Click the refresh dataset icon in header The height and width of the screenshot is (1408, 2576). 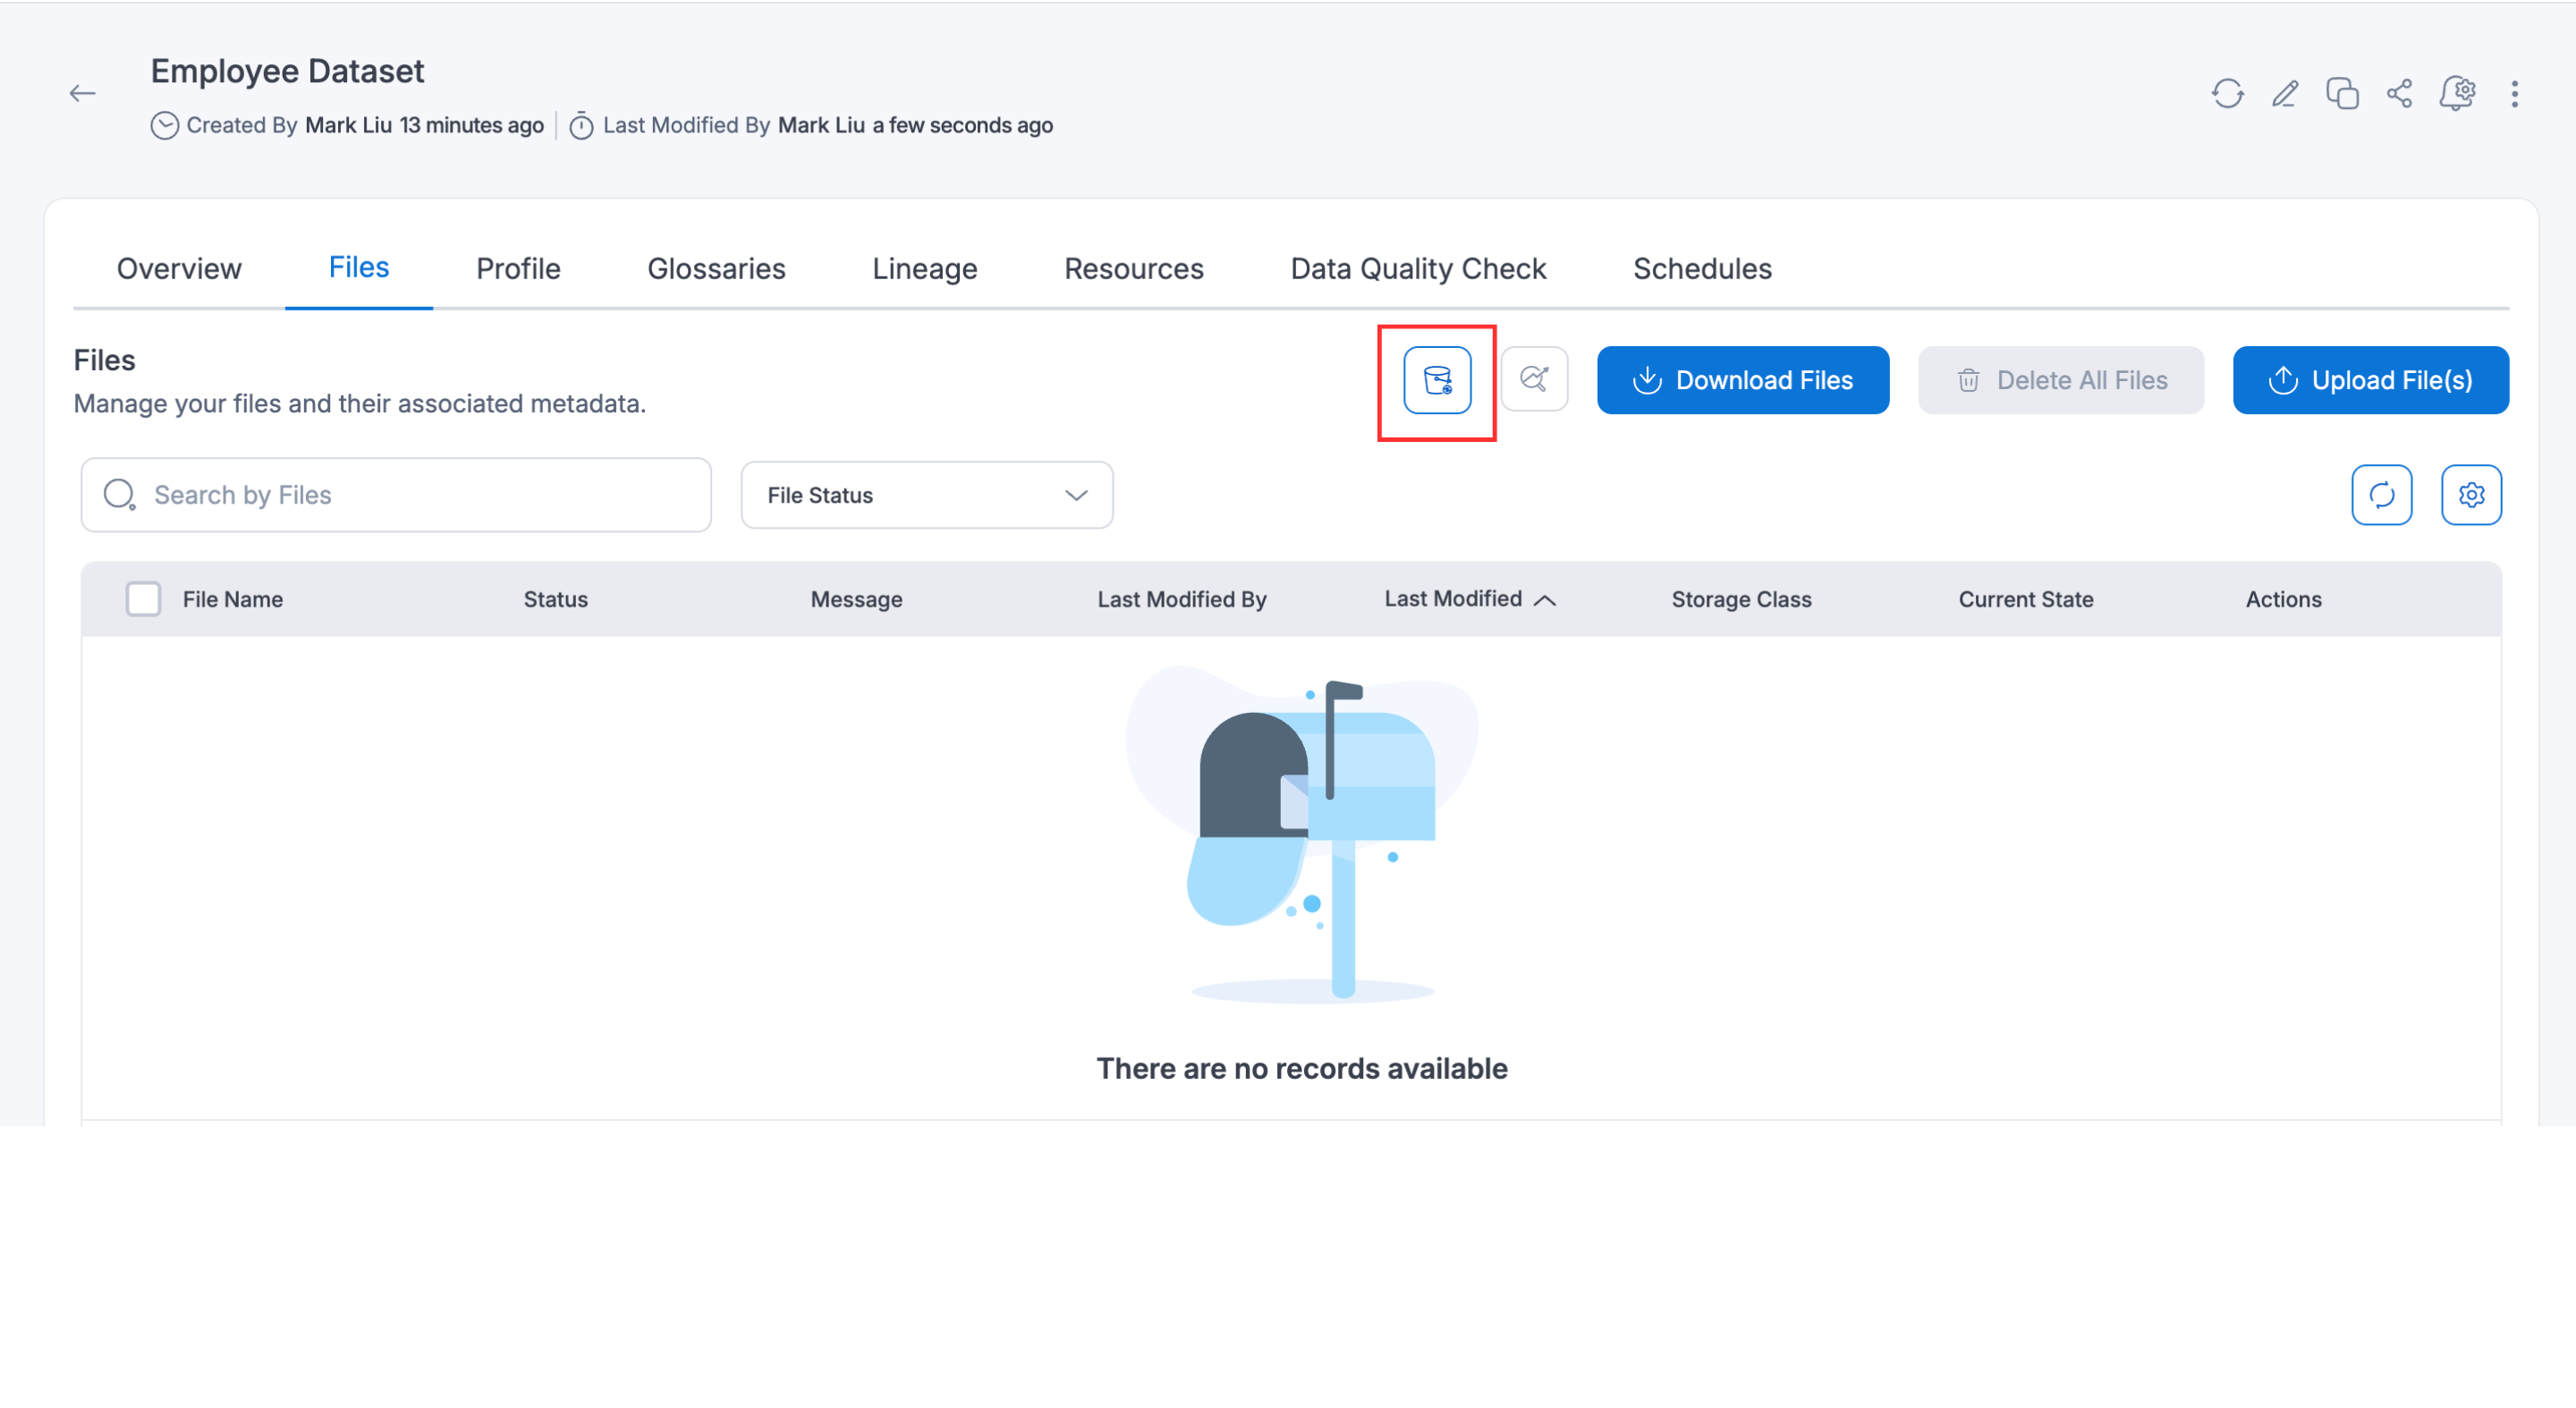tap(2227, 94)
